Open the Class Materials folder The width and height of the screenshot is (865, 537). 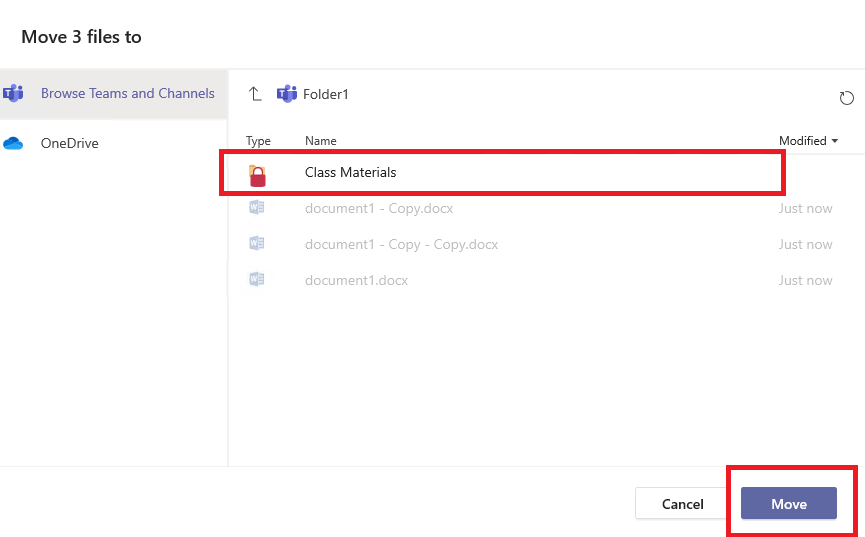[x=350, y=172]
